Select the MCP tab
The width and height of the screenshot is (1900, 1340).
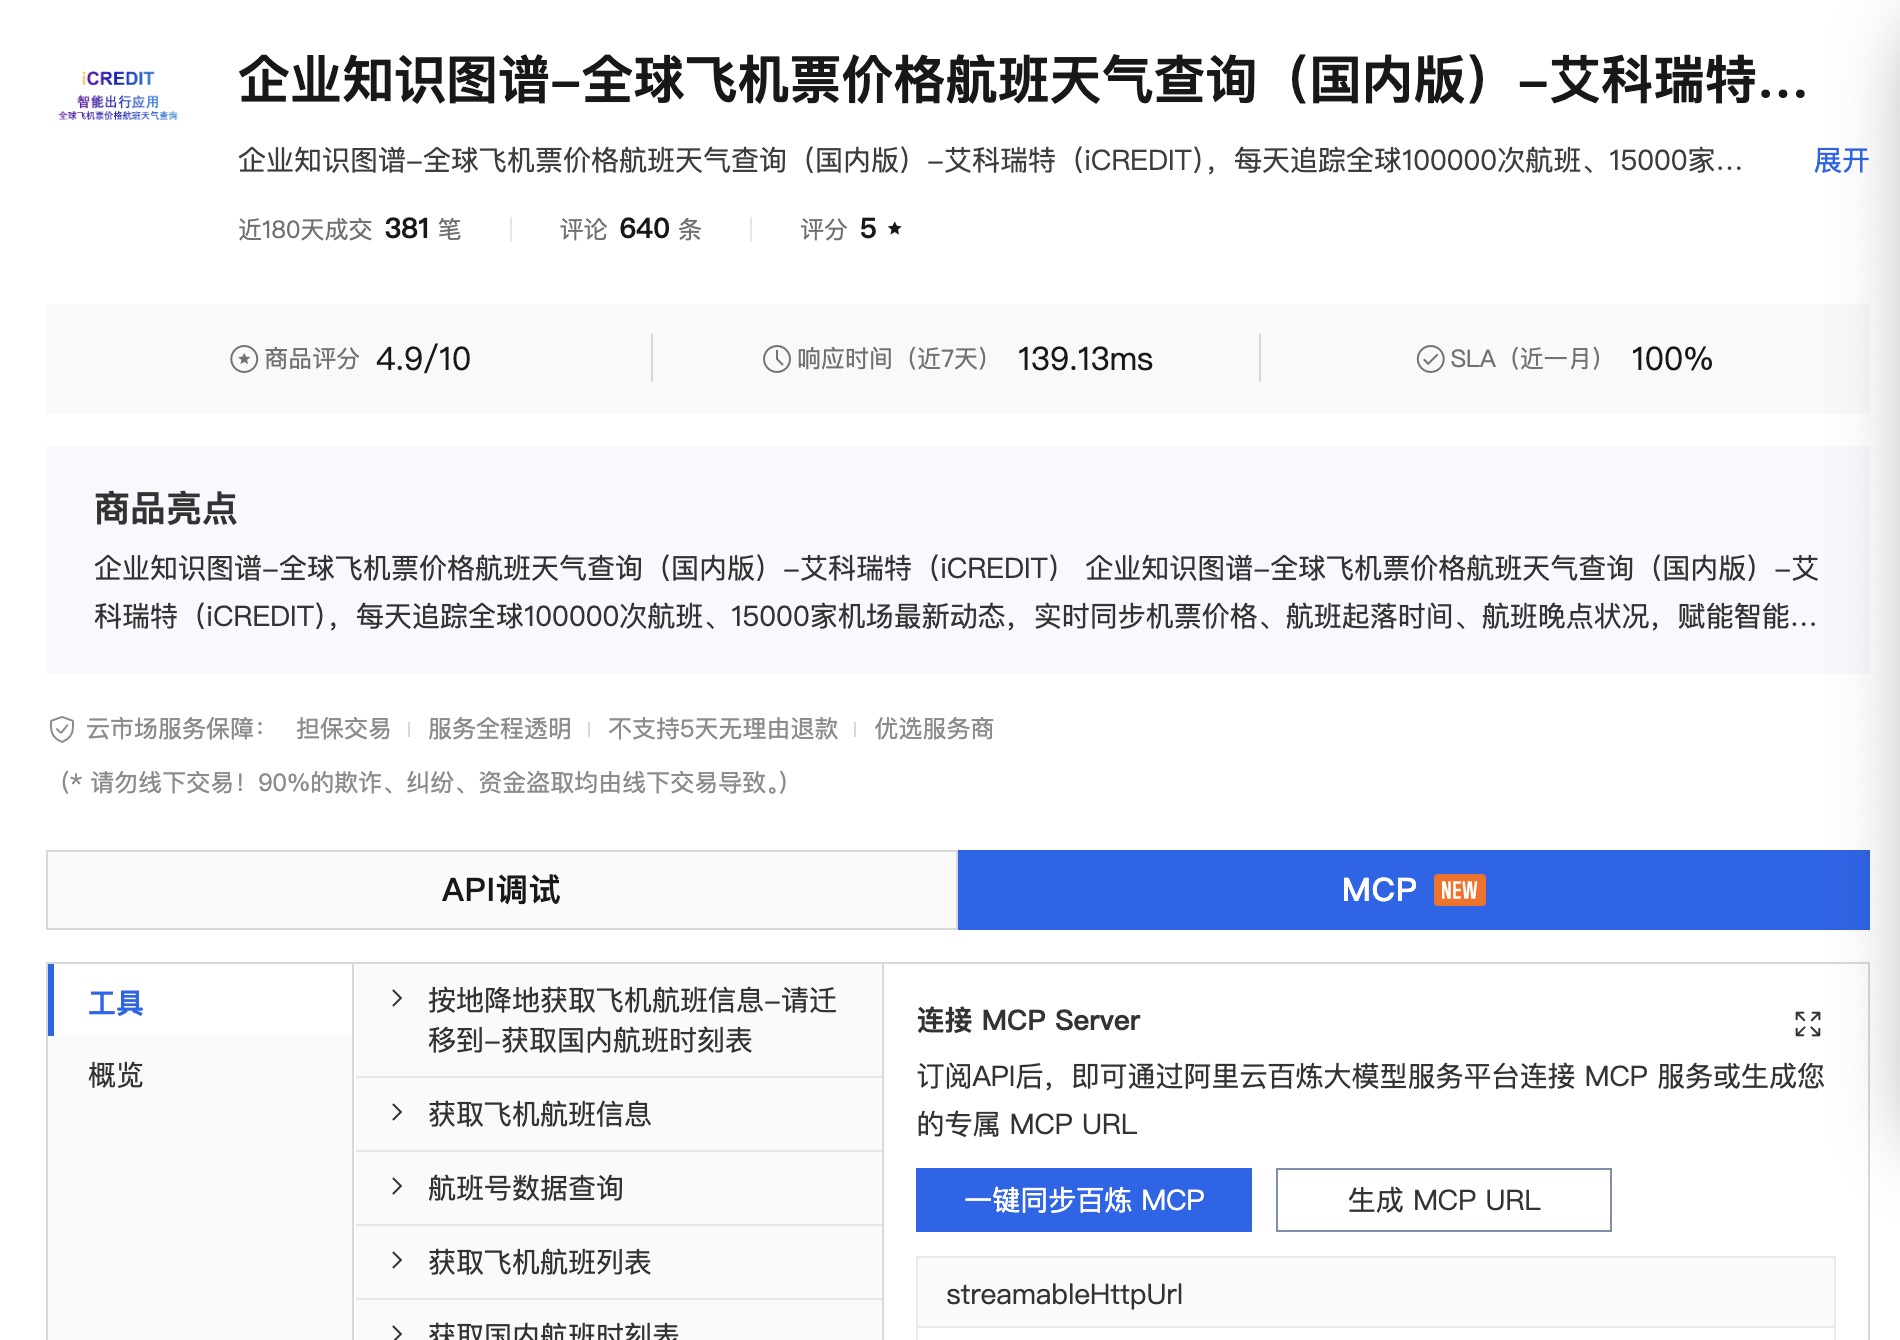(1414, 890)
